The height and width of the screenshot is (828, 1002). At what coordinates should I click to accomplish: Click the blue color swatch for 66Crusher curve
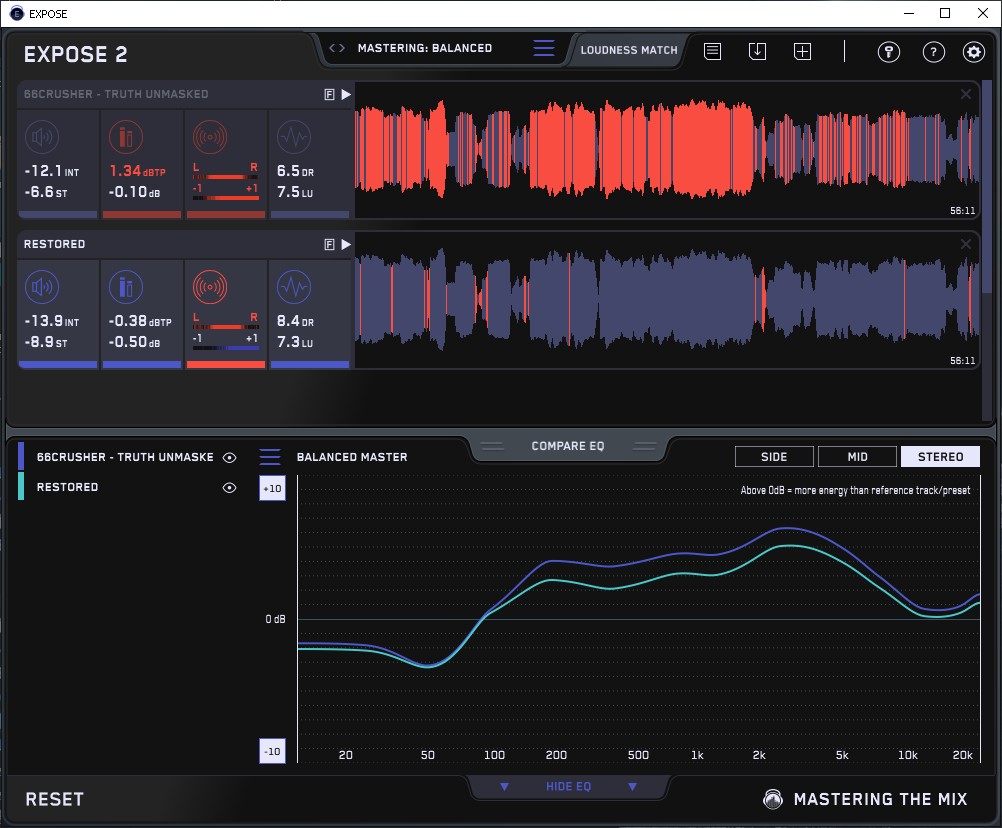(21, 456)
